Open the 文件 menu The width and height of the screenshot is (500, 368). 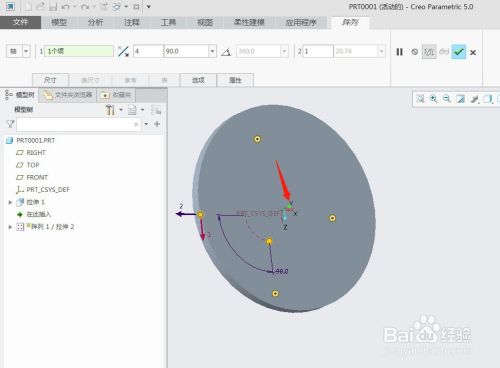(x=20, y=22)
